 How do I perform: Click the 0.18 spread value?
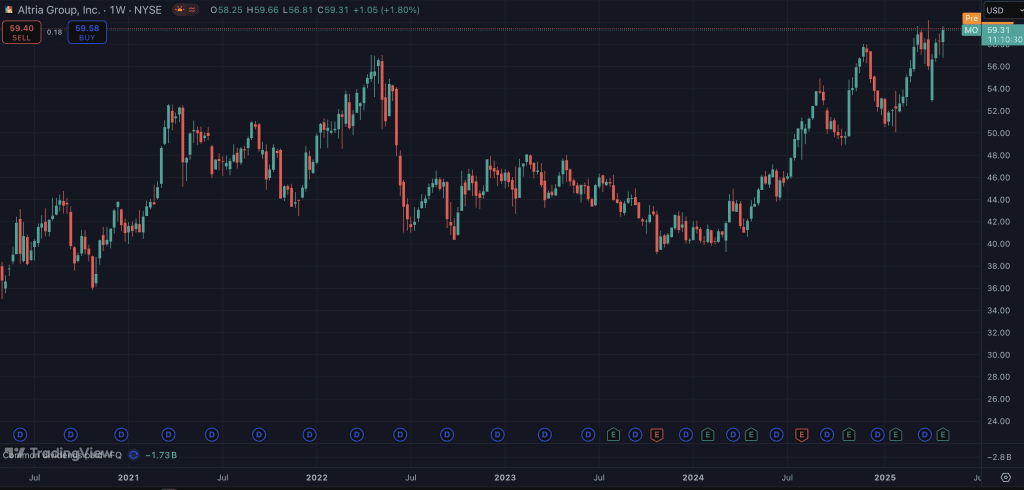(55, 32)
